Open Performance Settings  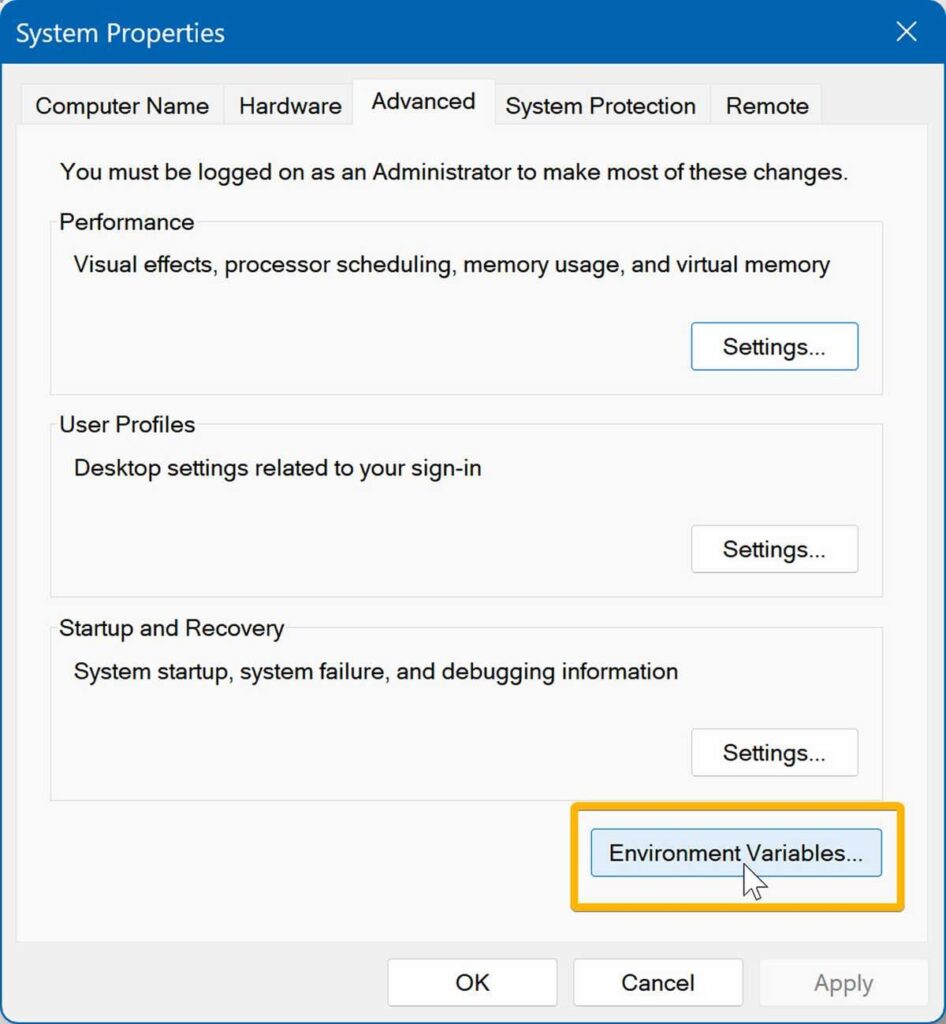point(774,346)
